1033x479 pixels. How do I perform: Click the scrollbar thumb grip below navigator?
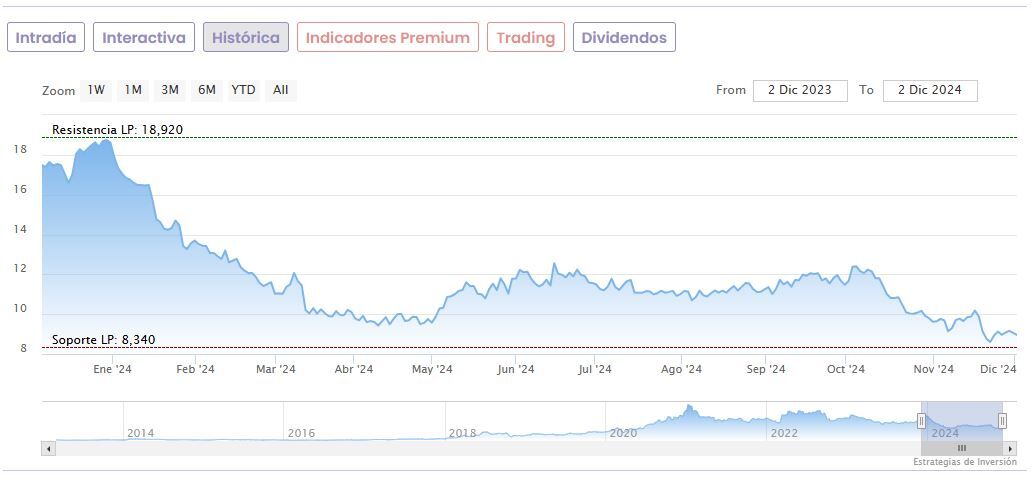pos(962,448)
